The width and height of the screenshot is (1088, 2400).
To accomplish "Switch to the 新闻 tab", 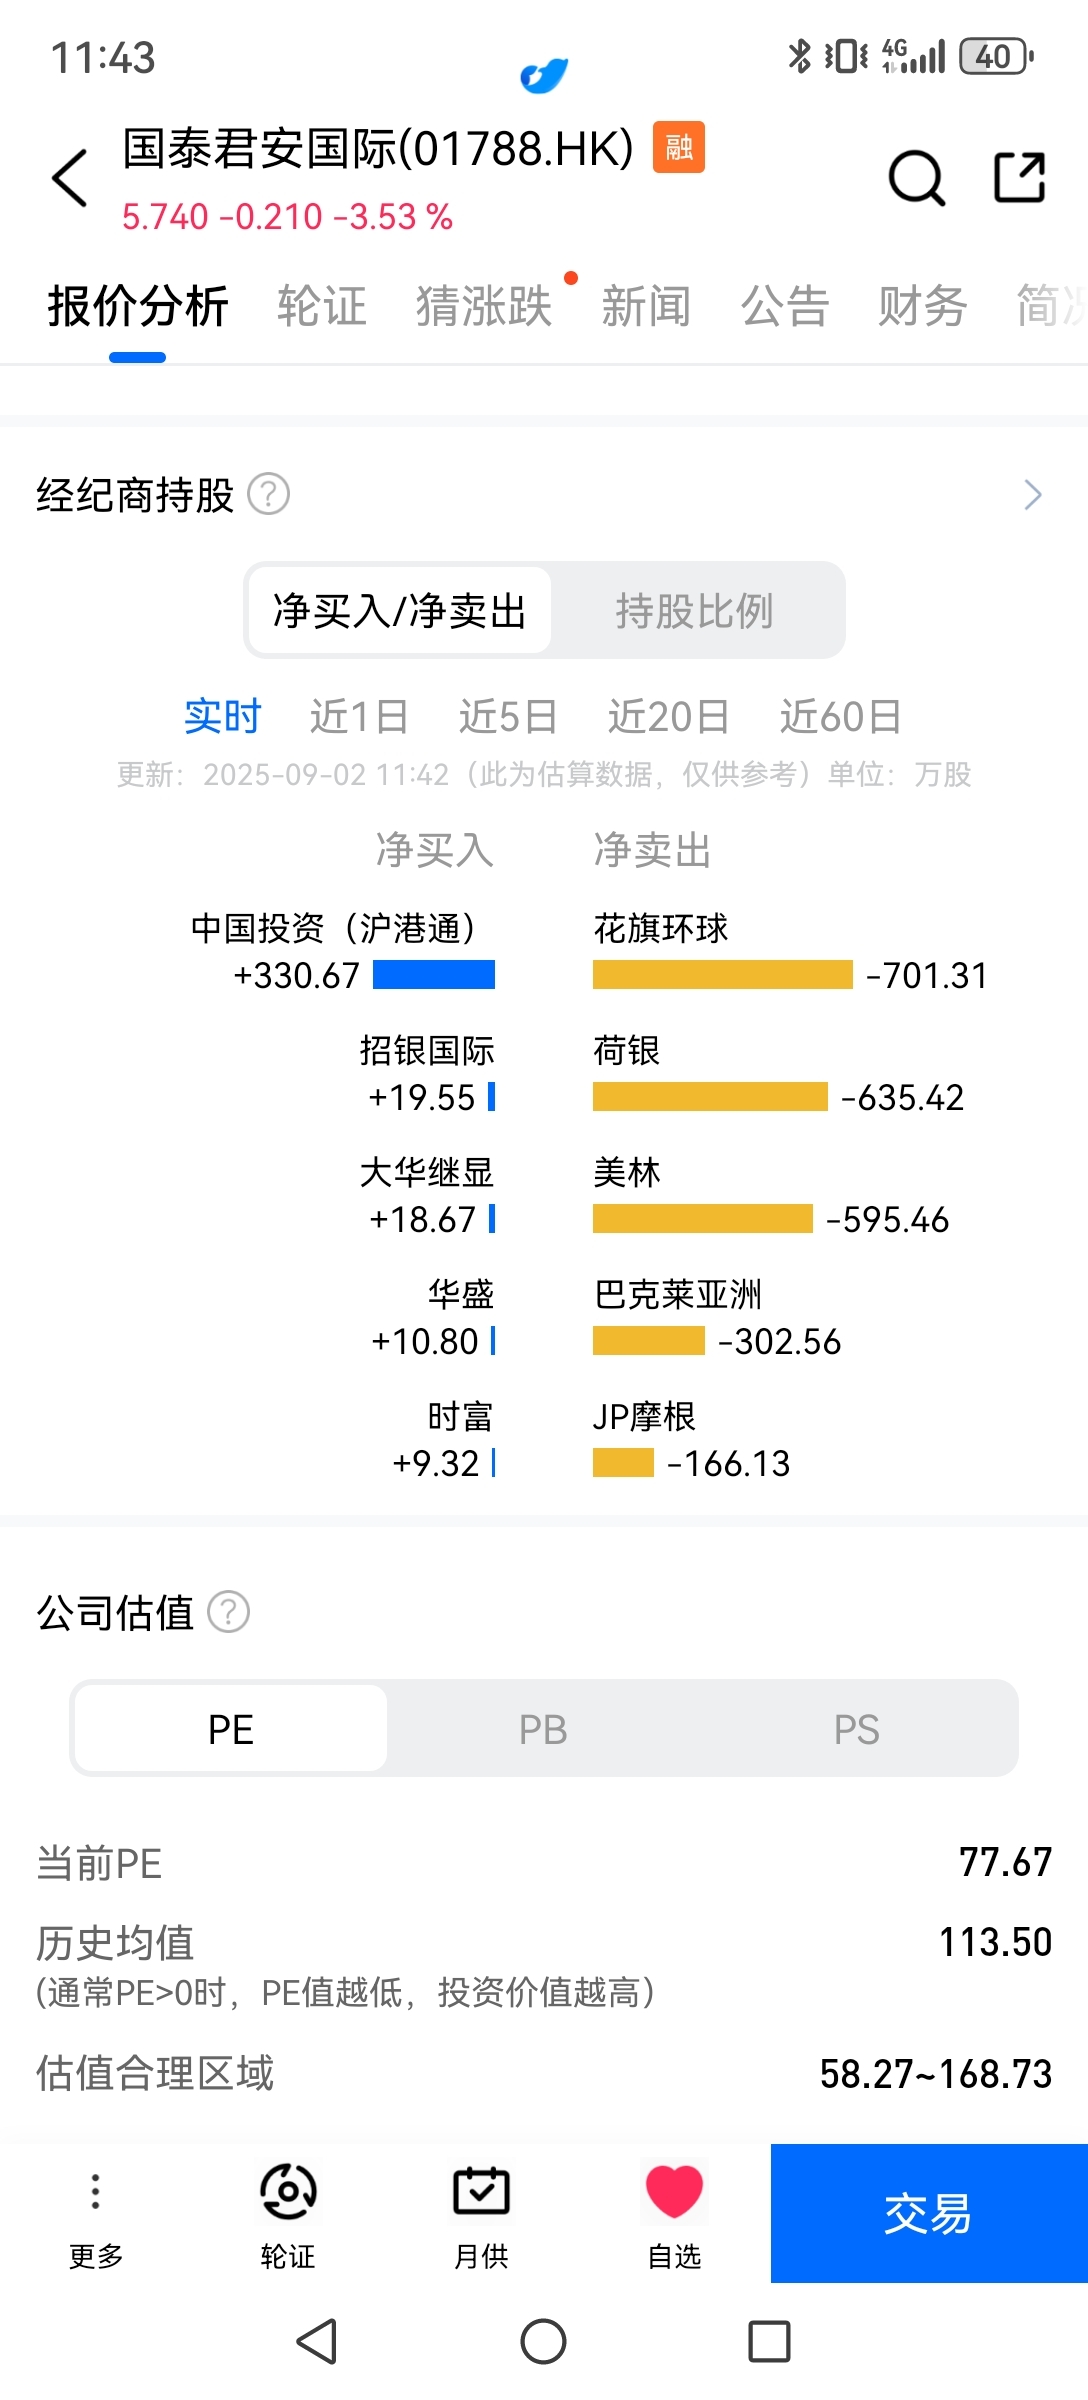I will (646, 306).
